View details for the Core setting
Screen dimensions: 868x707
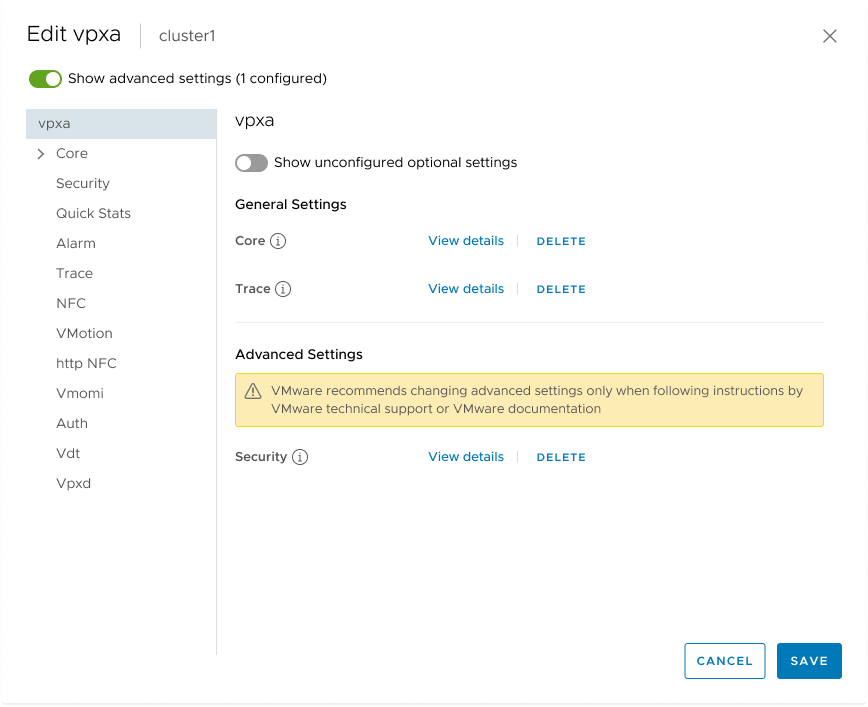(466, 241)
